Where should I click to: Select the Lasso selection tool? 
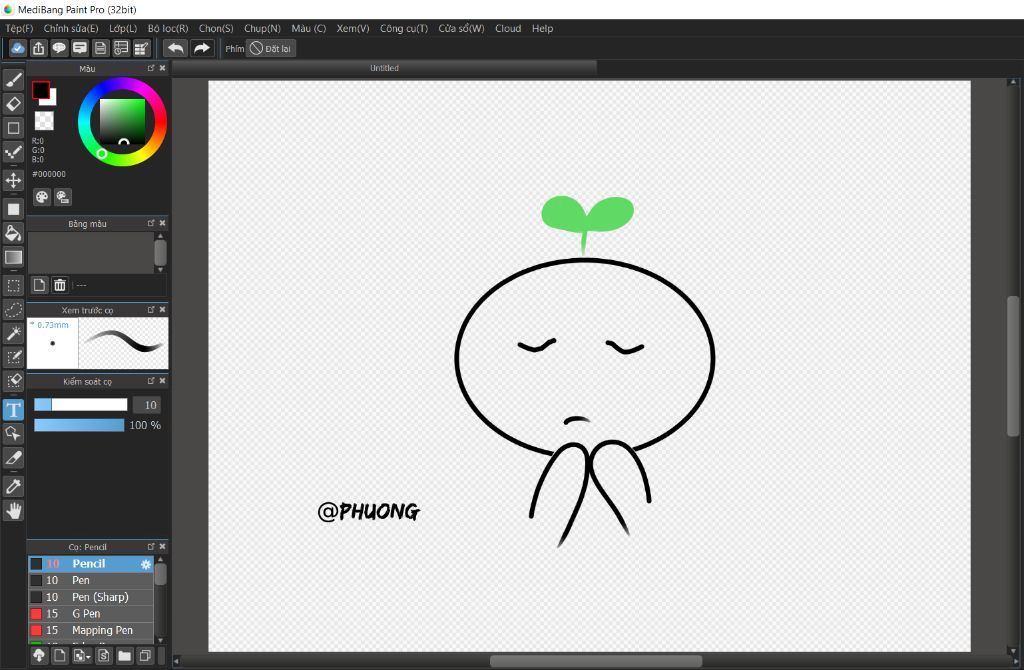pyautogui.click(x=13, y=310)
